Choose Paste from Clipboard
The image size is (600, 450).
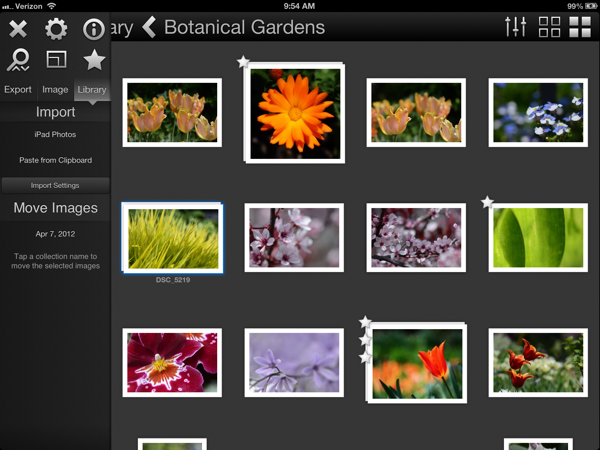pos(55,160)
